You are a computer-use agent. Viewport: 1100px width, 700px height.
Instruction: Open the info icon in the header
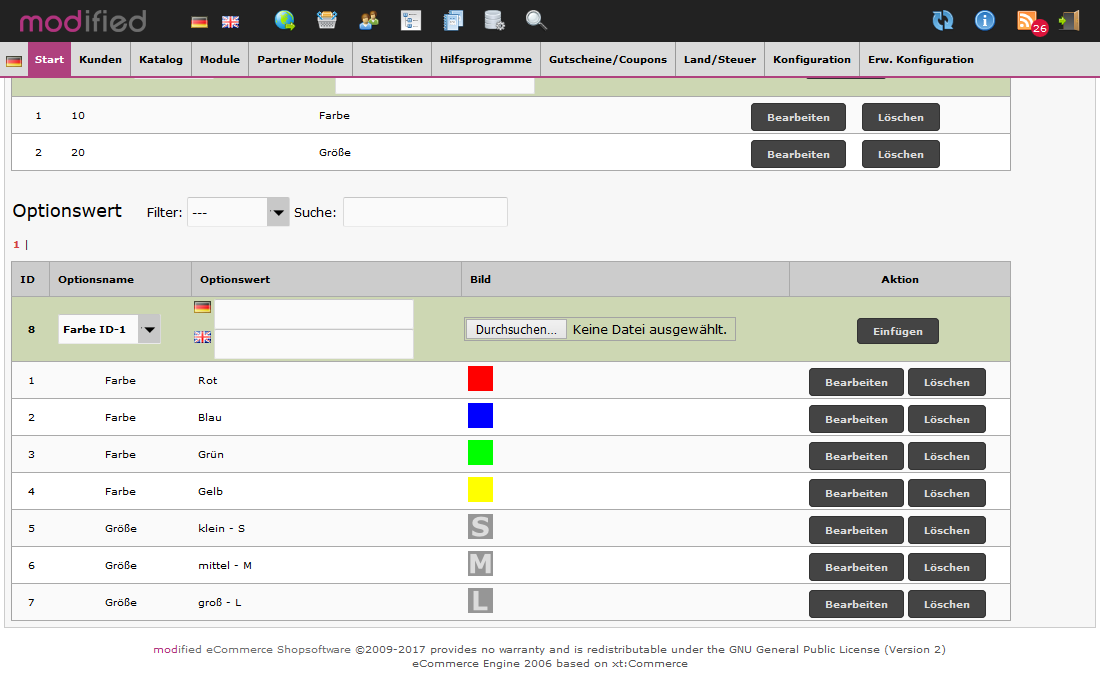(x=984, y=20)
